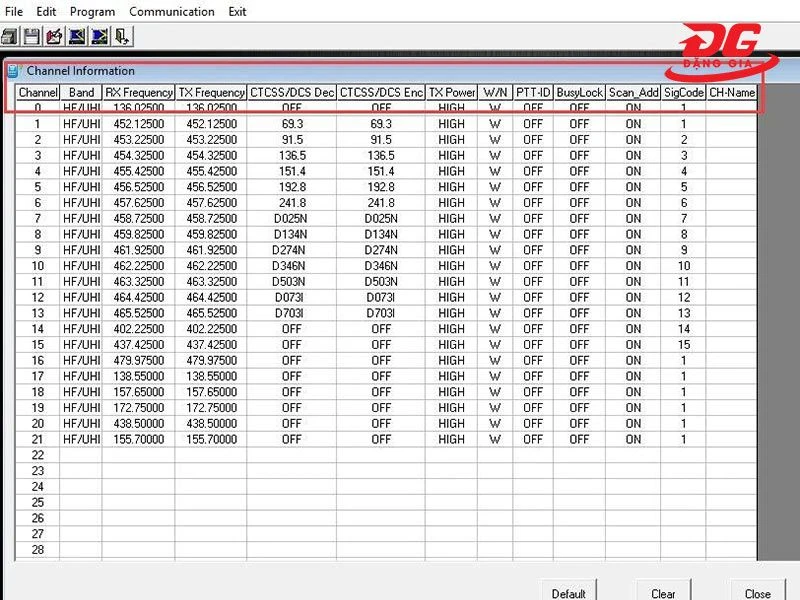Select the TX Power cell for channel 5
The height and width of the screenshot is (600, 800).
click(451, 187)
